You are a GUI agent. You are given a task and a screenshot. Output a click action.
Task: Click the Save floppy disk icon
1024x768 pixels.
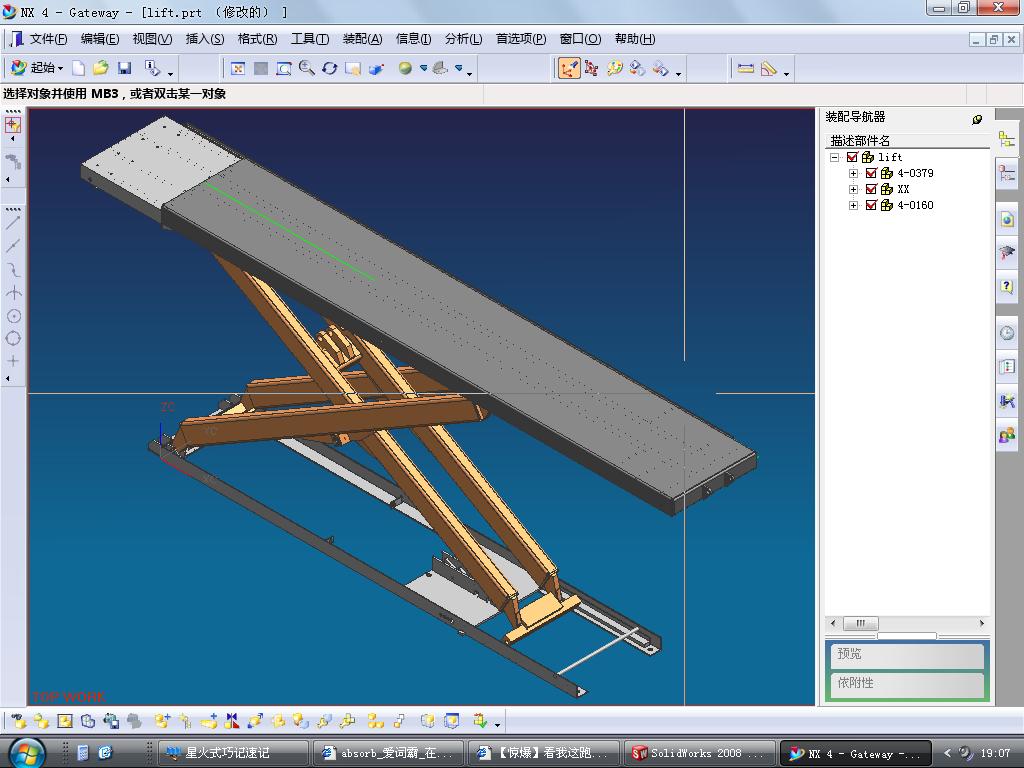tap(124, 68)
